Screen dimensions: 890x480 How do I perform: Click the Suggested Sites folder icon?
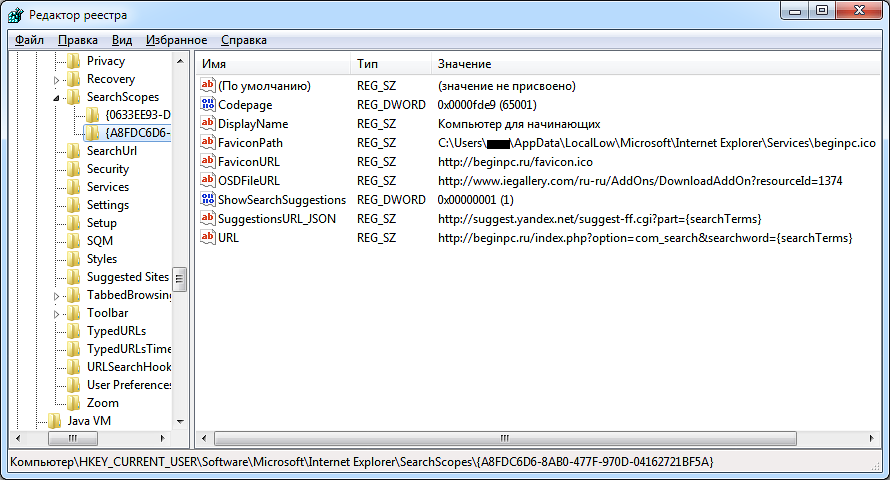(x=74, y=277)
